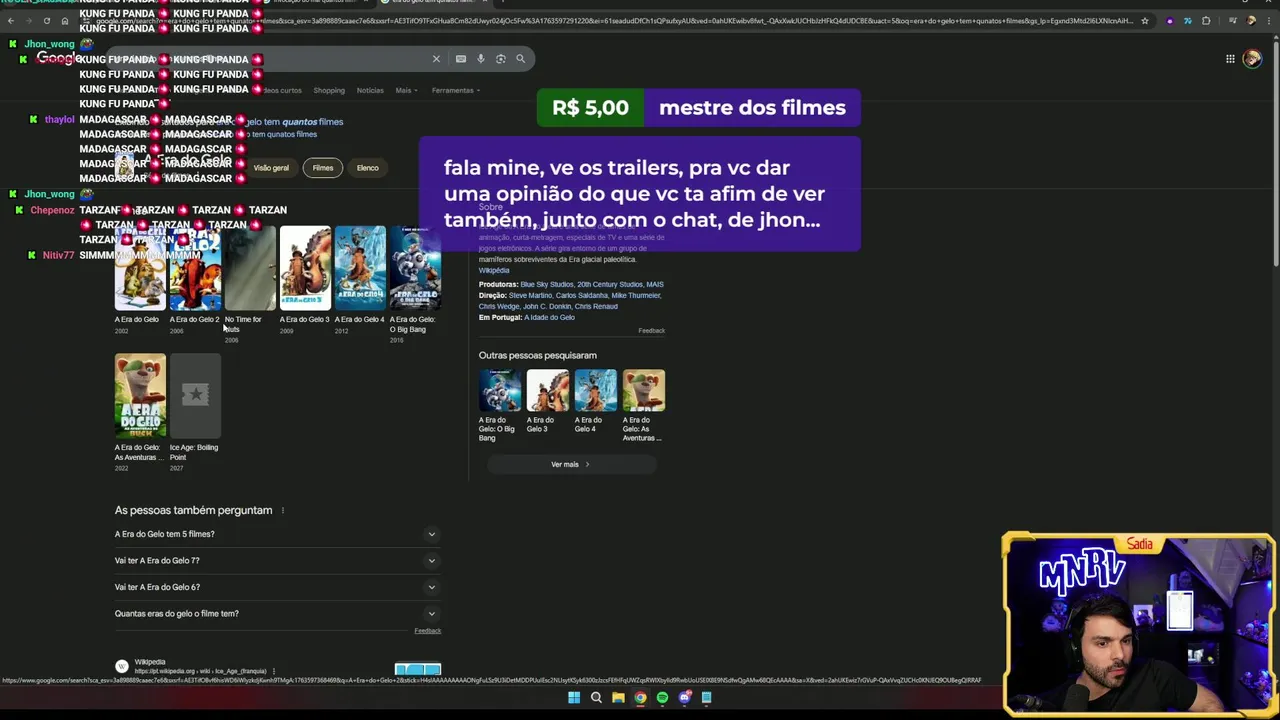Open O Big Bang in Outras pessoas pesquisaram

point(500,391)
